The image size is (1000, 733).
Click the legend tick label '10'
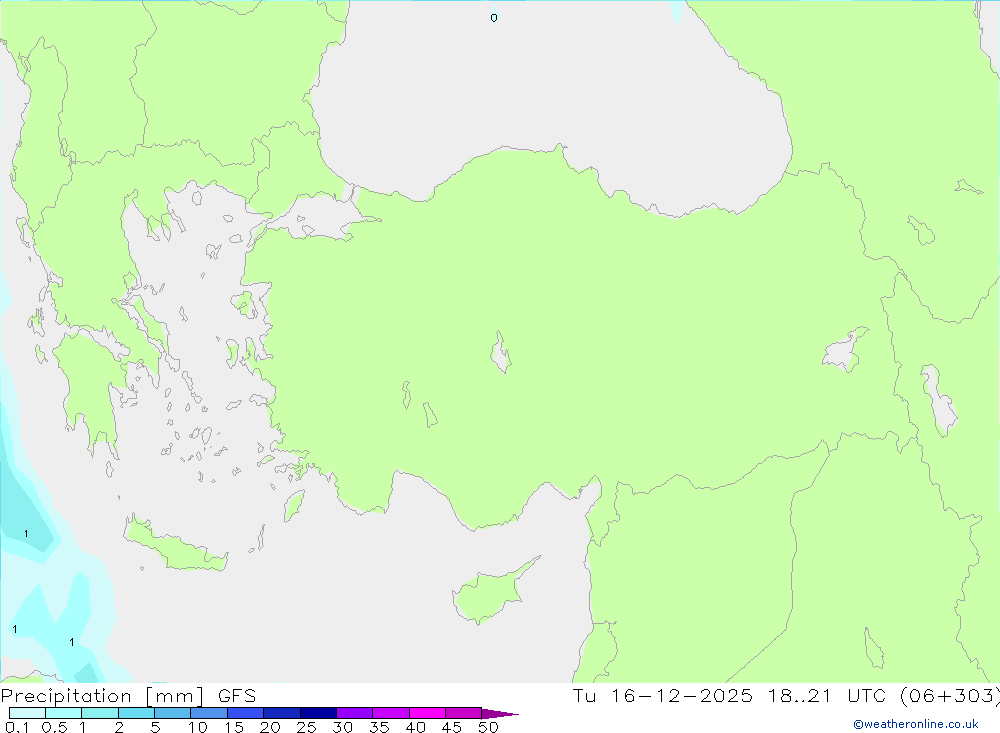198,727
